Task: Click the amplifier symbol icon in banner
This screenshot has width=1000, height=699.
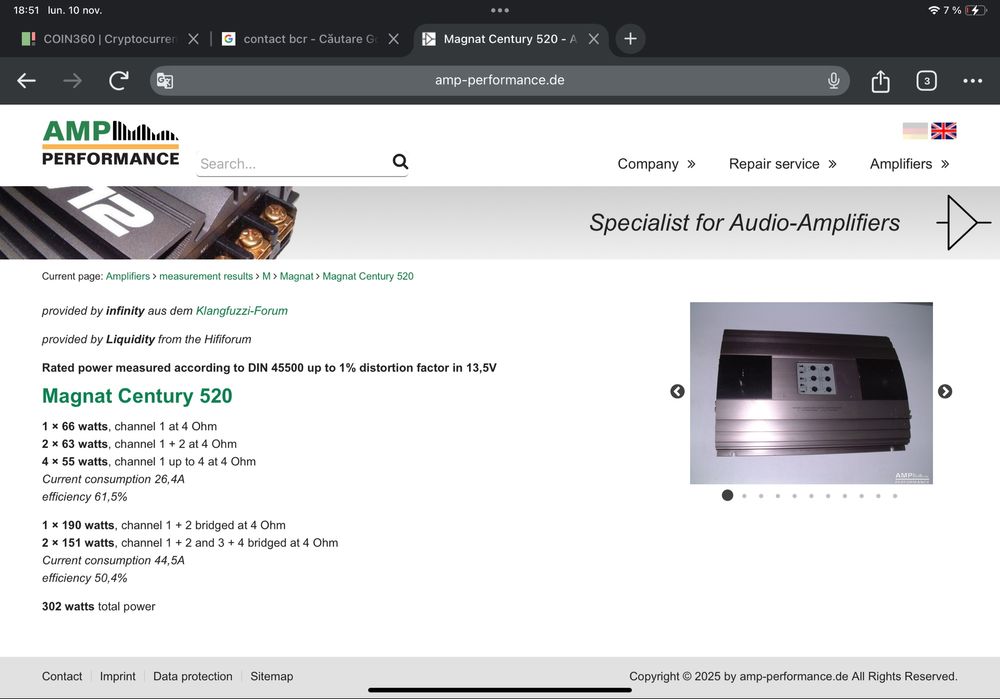Action: [964, 223]
